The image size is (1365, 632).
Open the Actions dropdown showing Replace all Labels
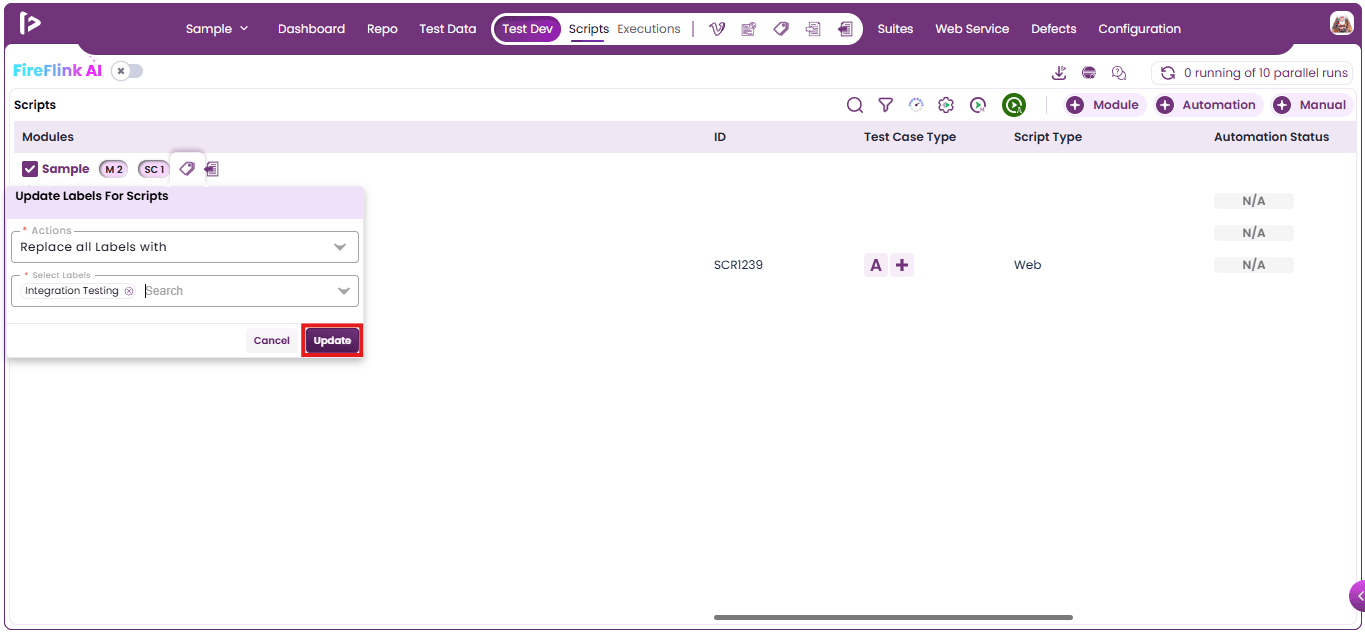click(x=185, y=247)
